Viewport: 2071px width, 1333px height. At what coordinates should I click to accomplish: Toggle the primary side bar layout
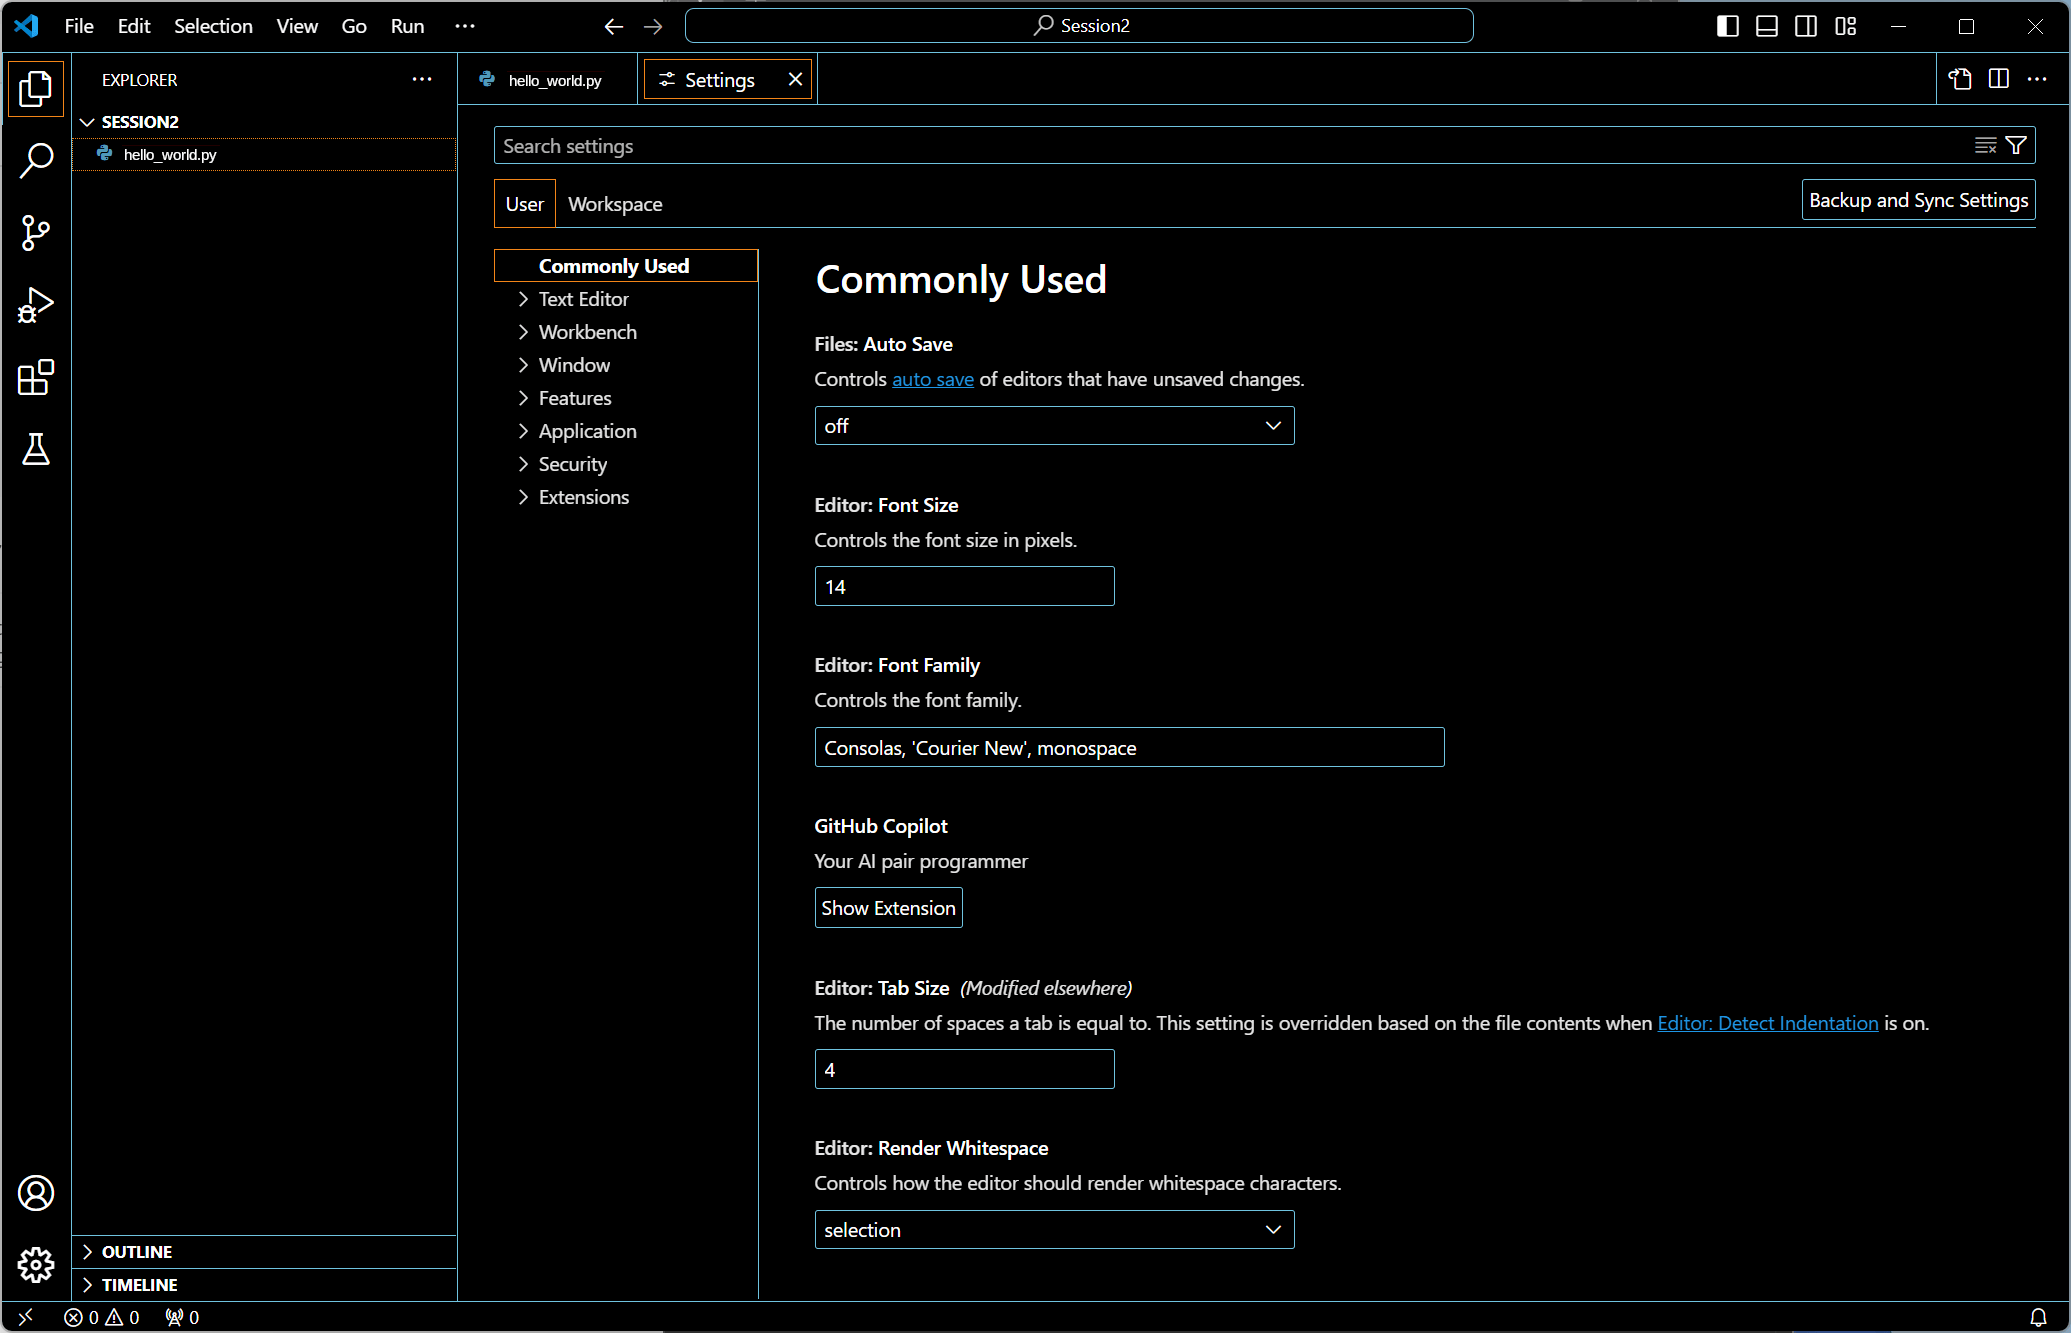(1727, 26)
